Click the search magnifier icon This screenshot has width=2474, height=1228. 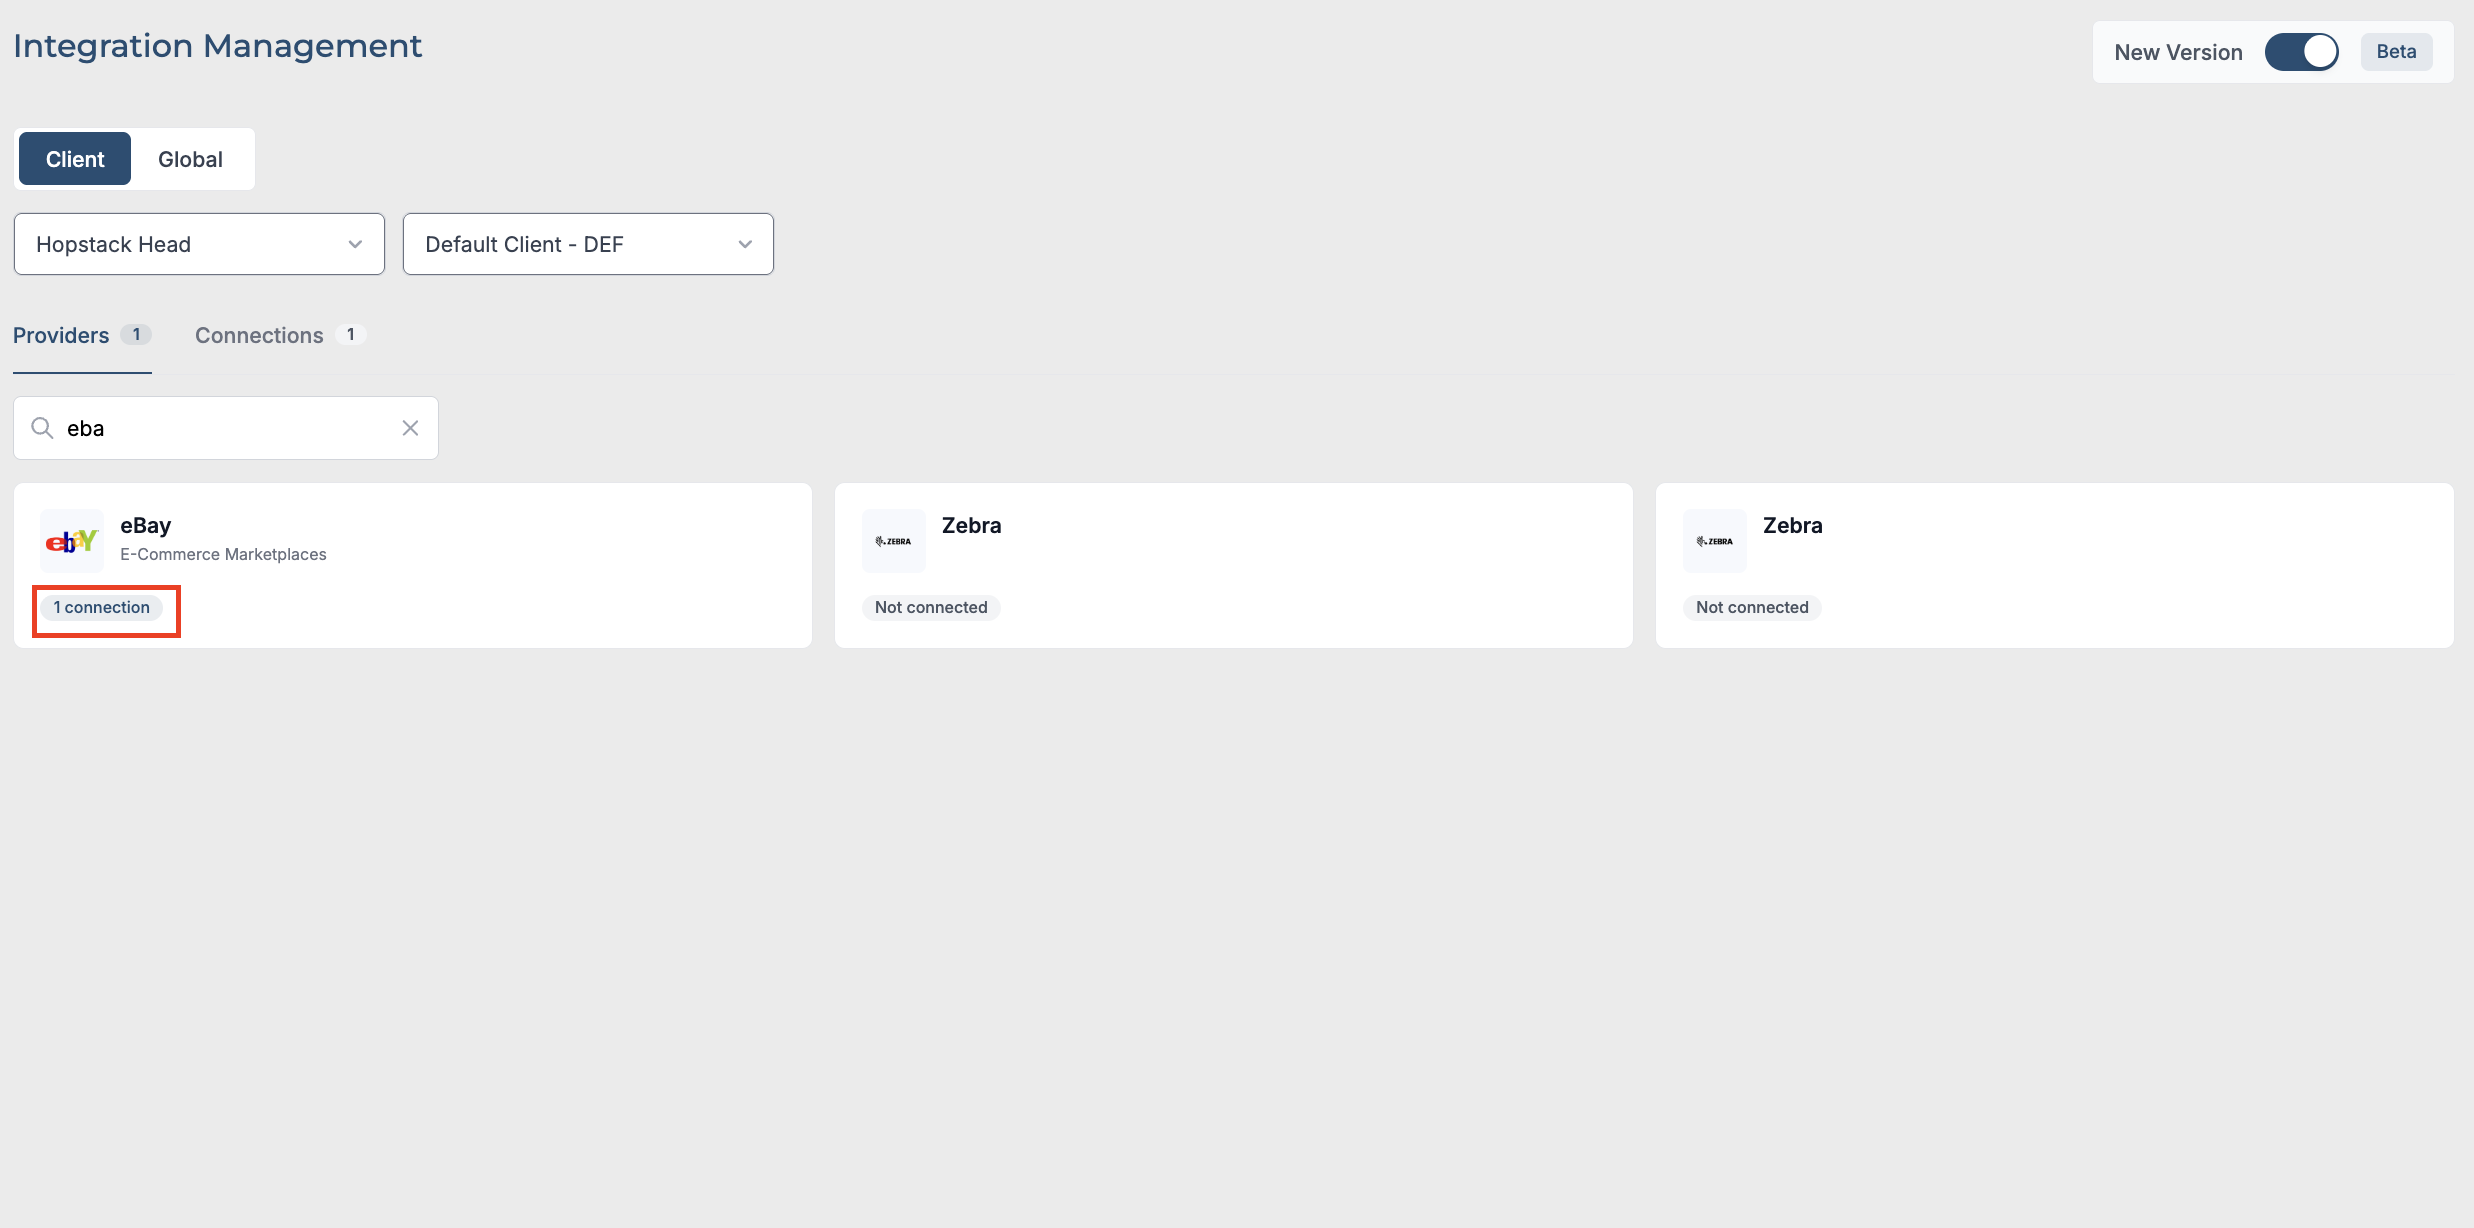pos(42,428)
